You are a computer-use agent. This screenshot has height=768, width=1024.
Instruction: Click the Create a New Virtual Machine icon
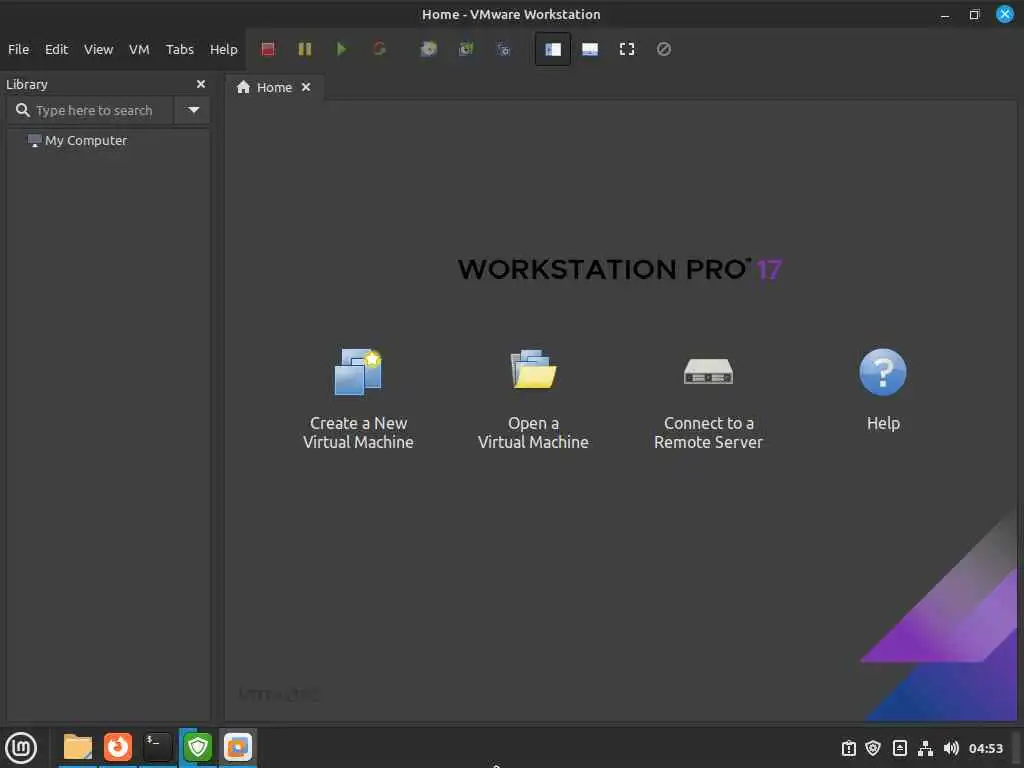(358, 372)
